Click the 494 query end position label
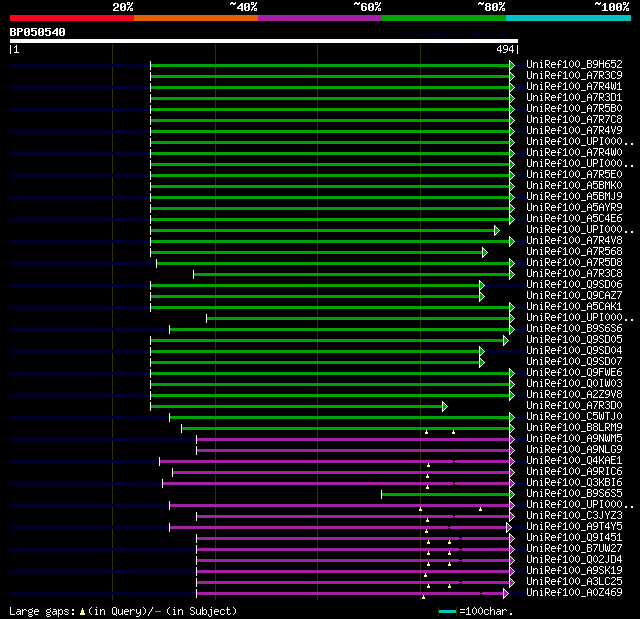 coord(505,49)
